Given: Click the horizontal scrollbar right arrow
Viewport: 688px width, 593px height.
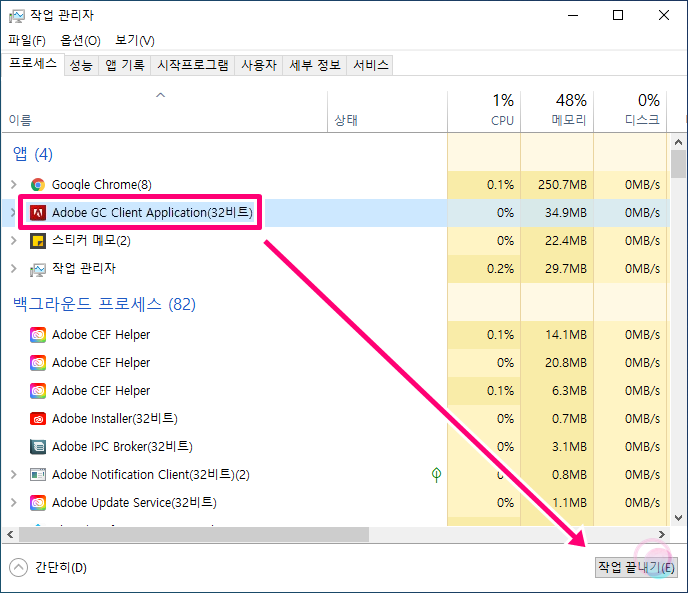Looking at the screenshot, I should click(x=662, y=535).
